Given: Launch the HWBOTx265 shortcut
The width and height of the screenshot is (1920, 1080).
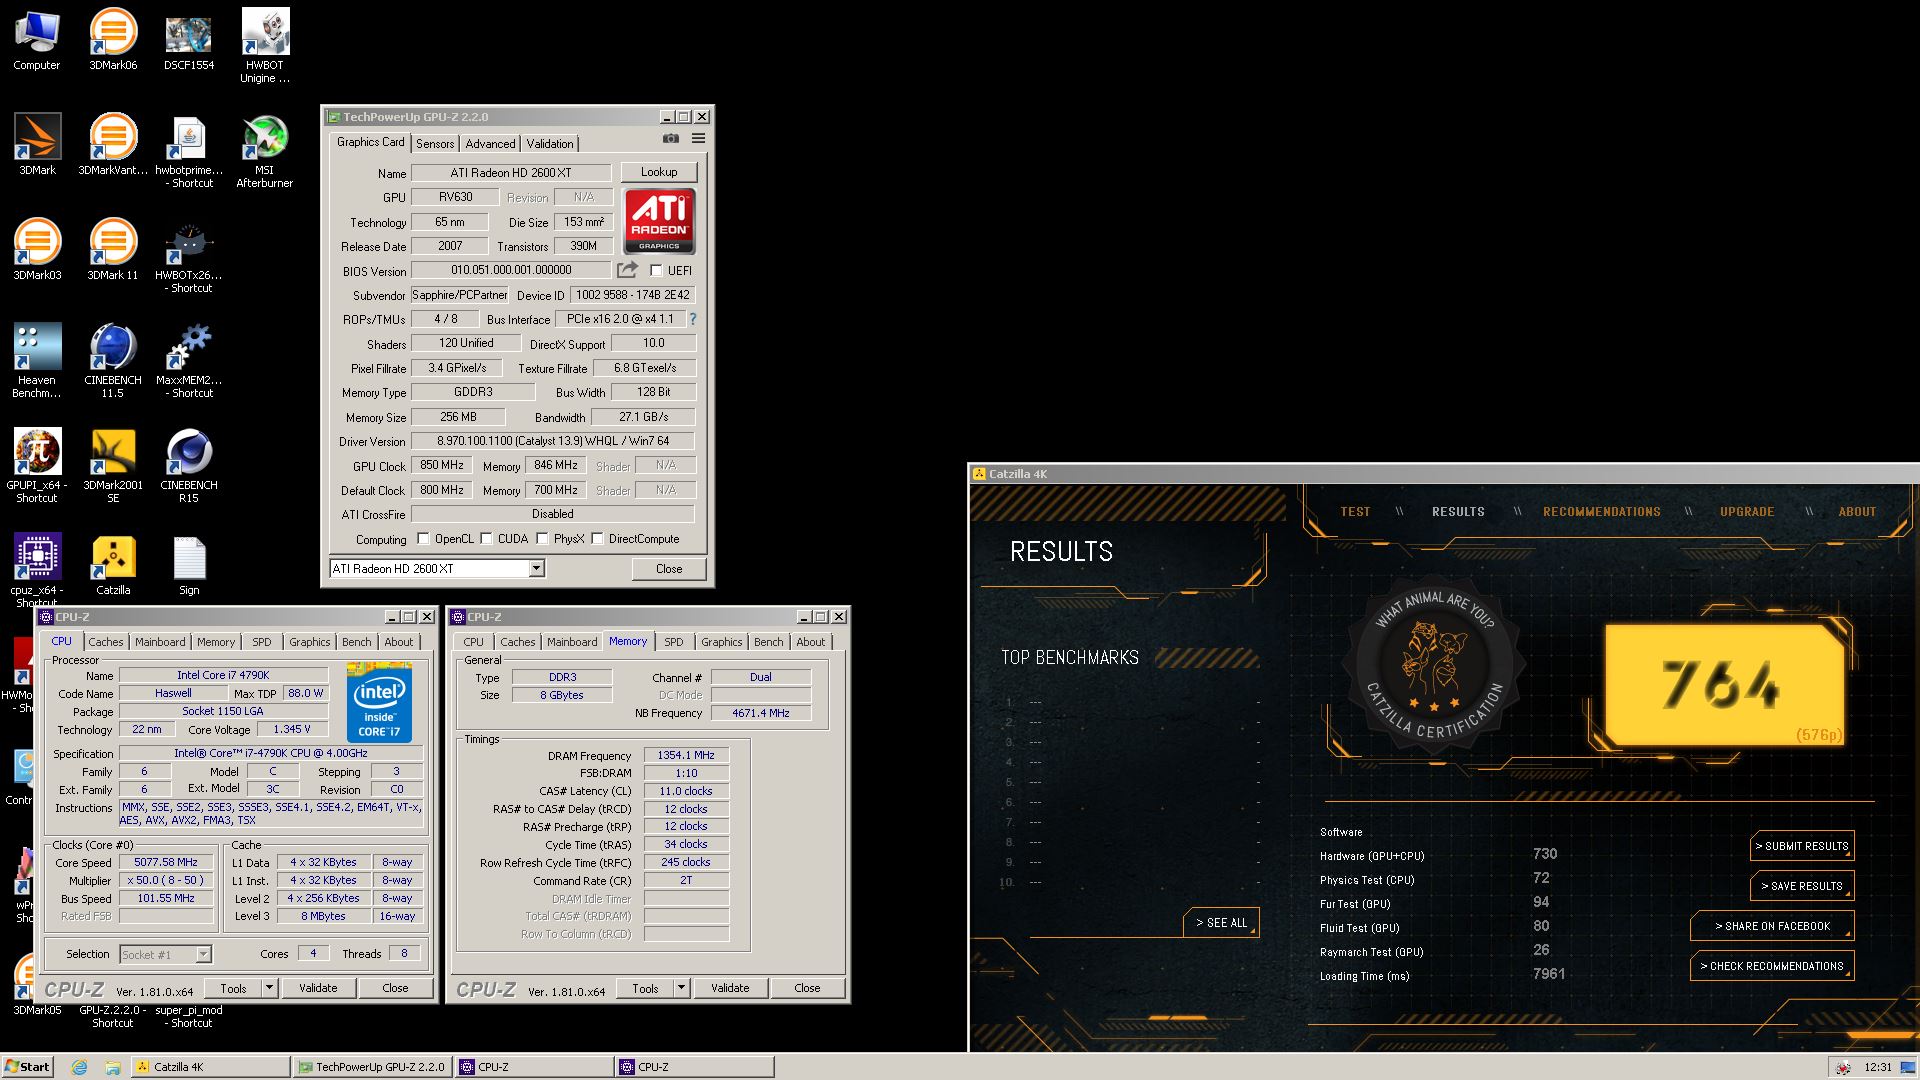Looking at the screenshot, I should pos(189,256).
